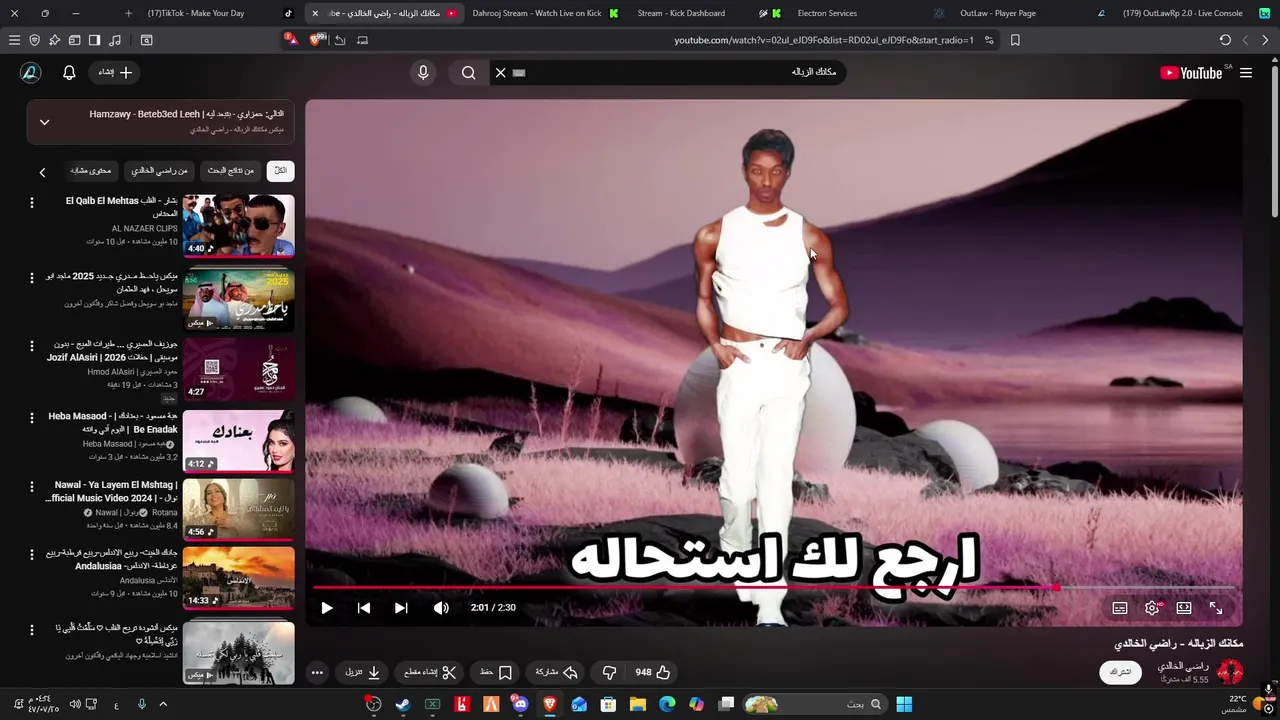Open the YouTube account avatar menu
Image resolution: width=1280 pixels, height=720 pixels.
[x=30, y=72]
